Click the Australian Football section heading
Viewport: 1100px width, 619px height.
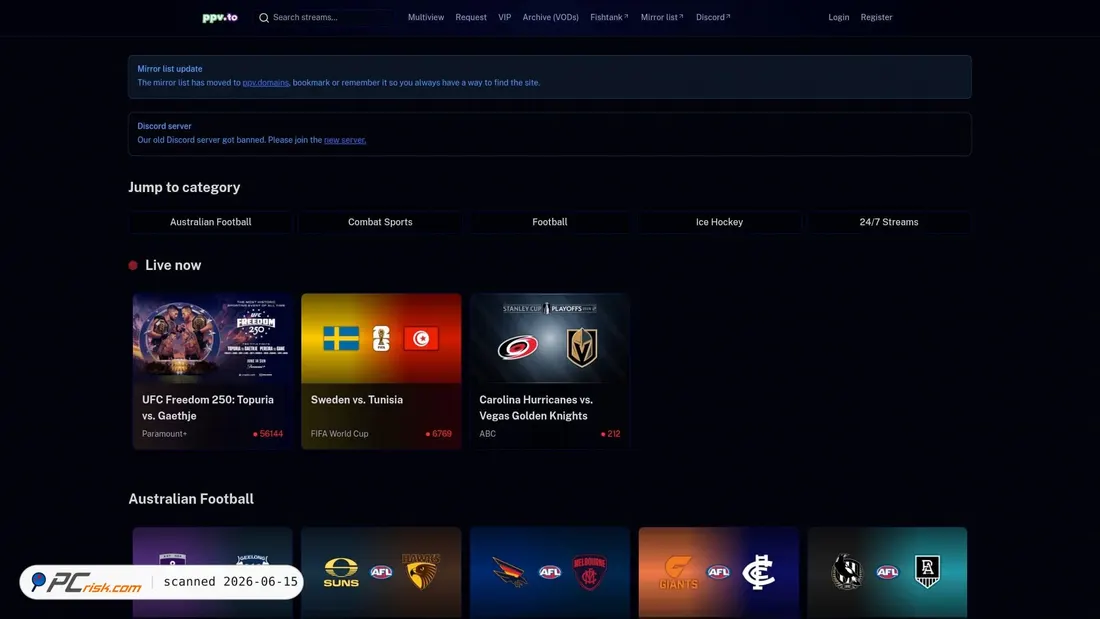191,499
